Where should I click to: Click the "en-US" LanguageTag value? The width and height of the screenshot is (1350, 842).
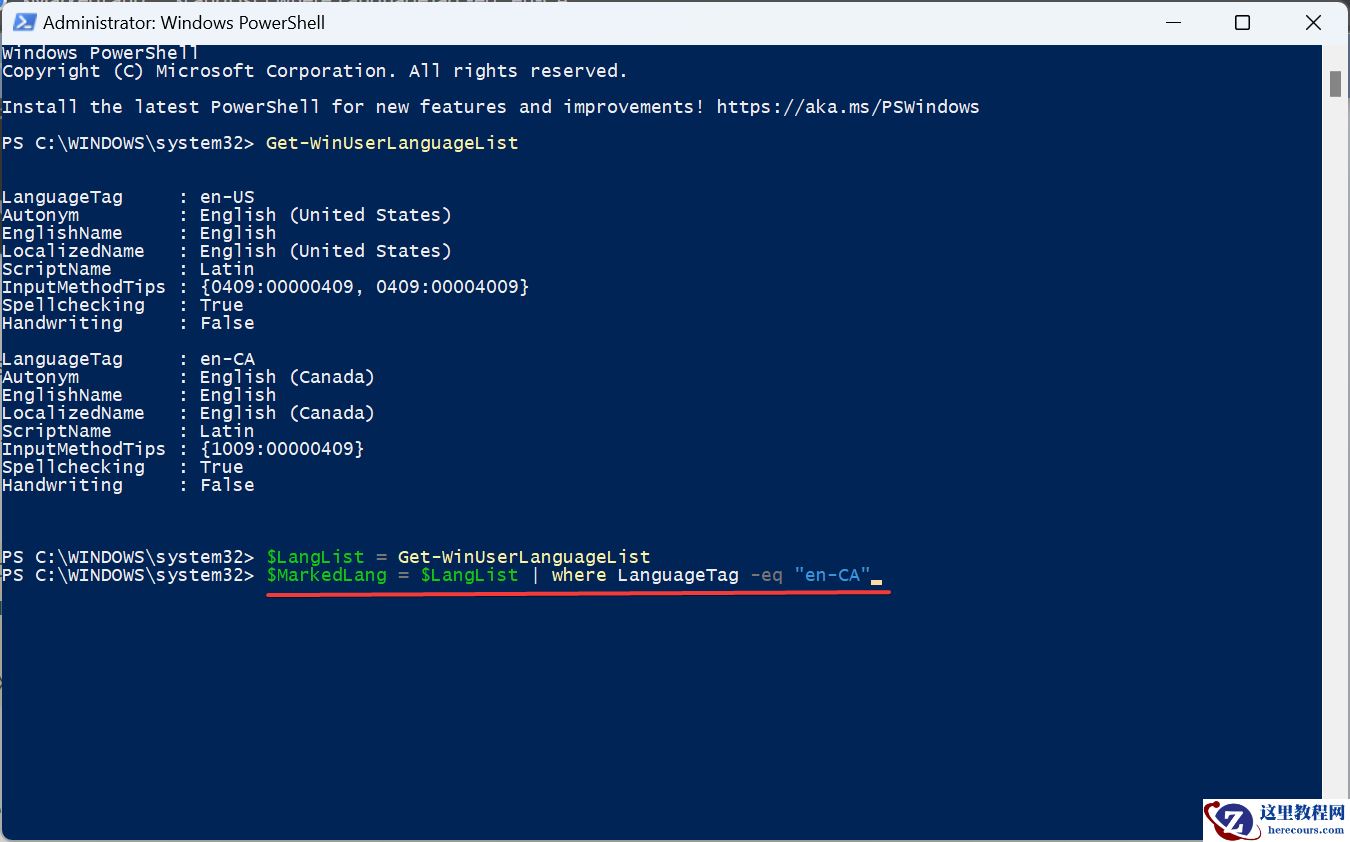227,197
